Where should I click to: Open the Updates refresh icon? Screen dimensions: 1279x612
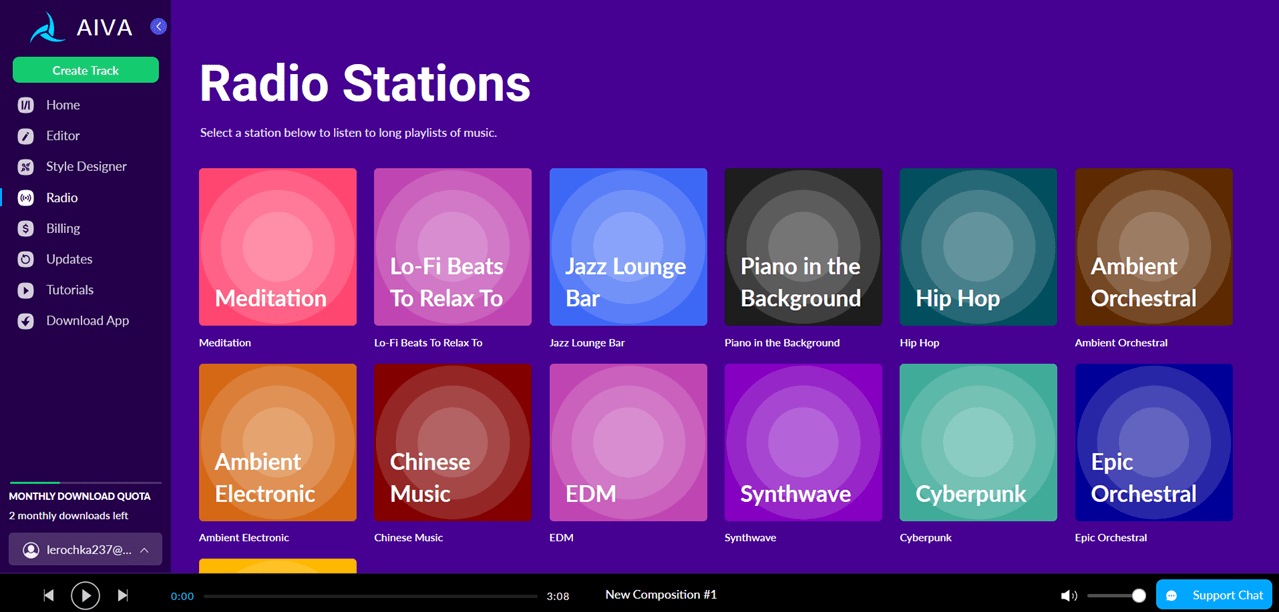coord(26,259)
